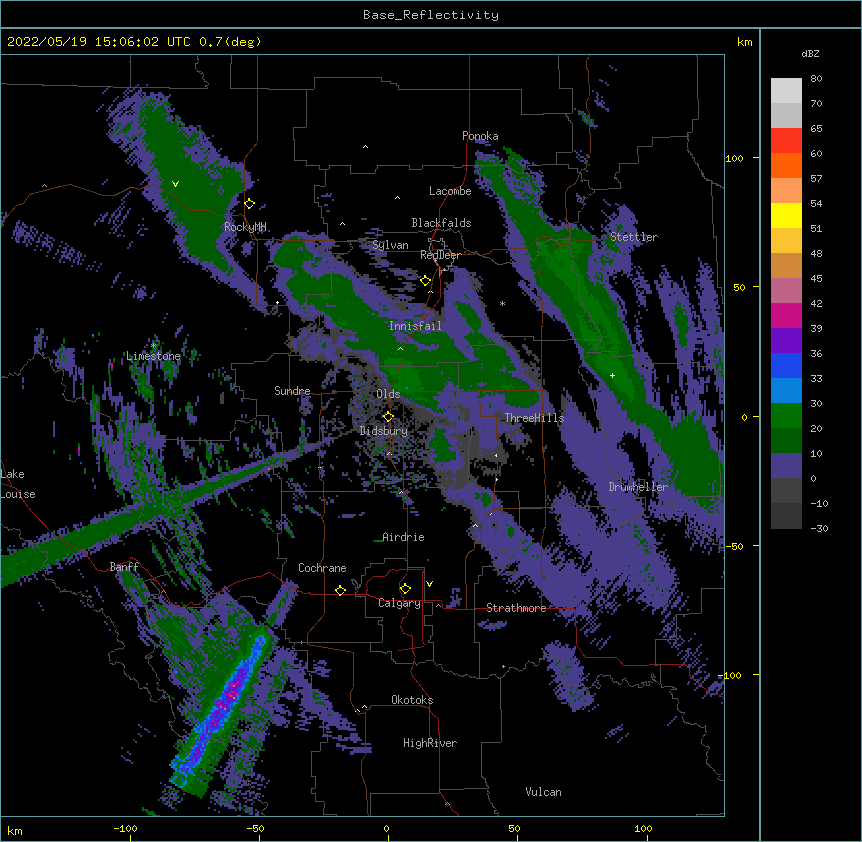Select the lightest gray 80–70 dBZ legend band
This screenshot has width=862, height=842.
pos(786,91)
